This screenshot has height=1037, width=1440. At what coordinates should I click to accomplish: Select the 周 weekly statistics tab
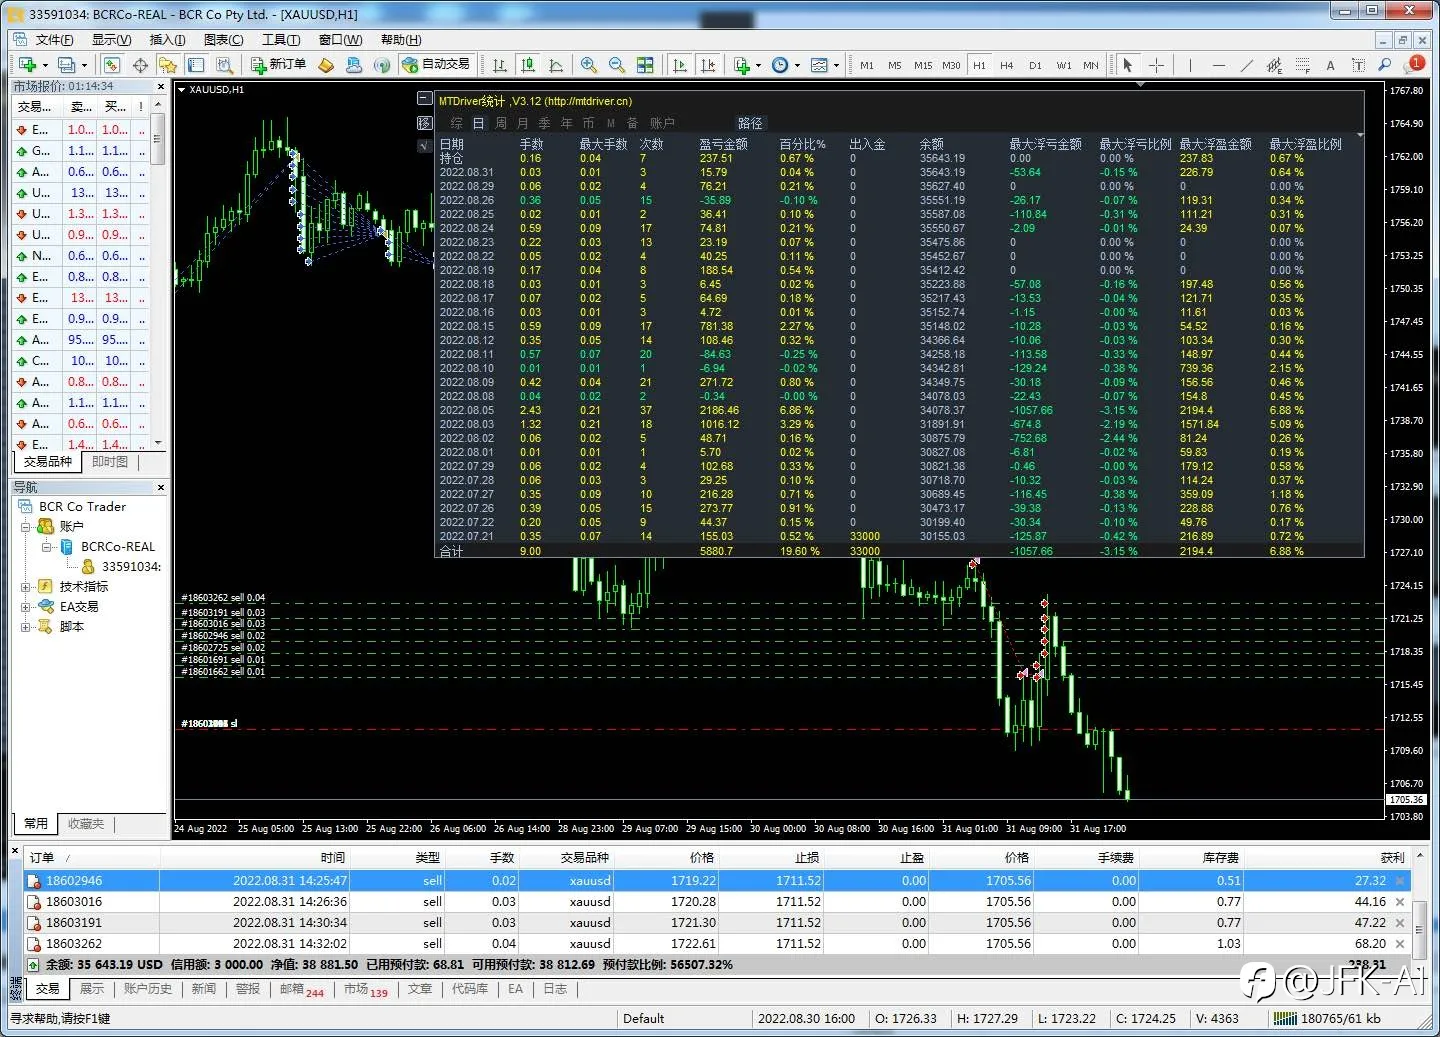click(x=501, y=123)
